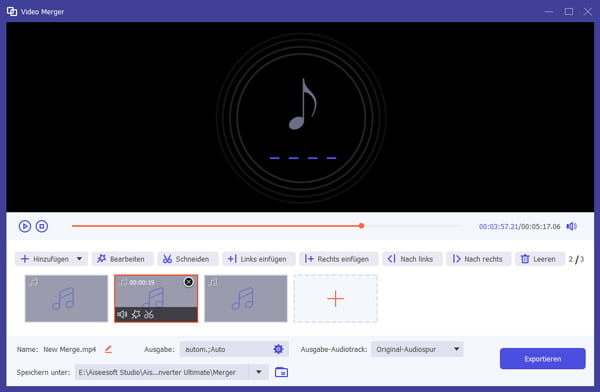The height and width of the screenshot is (392, 600).
Task: Open Bearbeiten editing tool
Action: click(122, 259)
